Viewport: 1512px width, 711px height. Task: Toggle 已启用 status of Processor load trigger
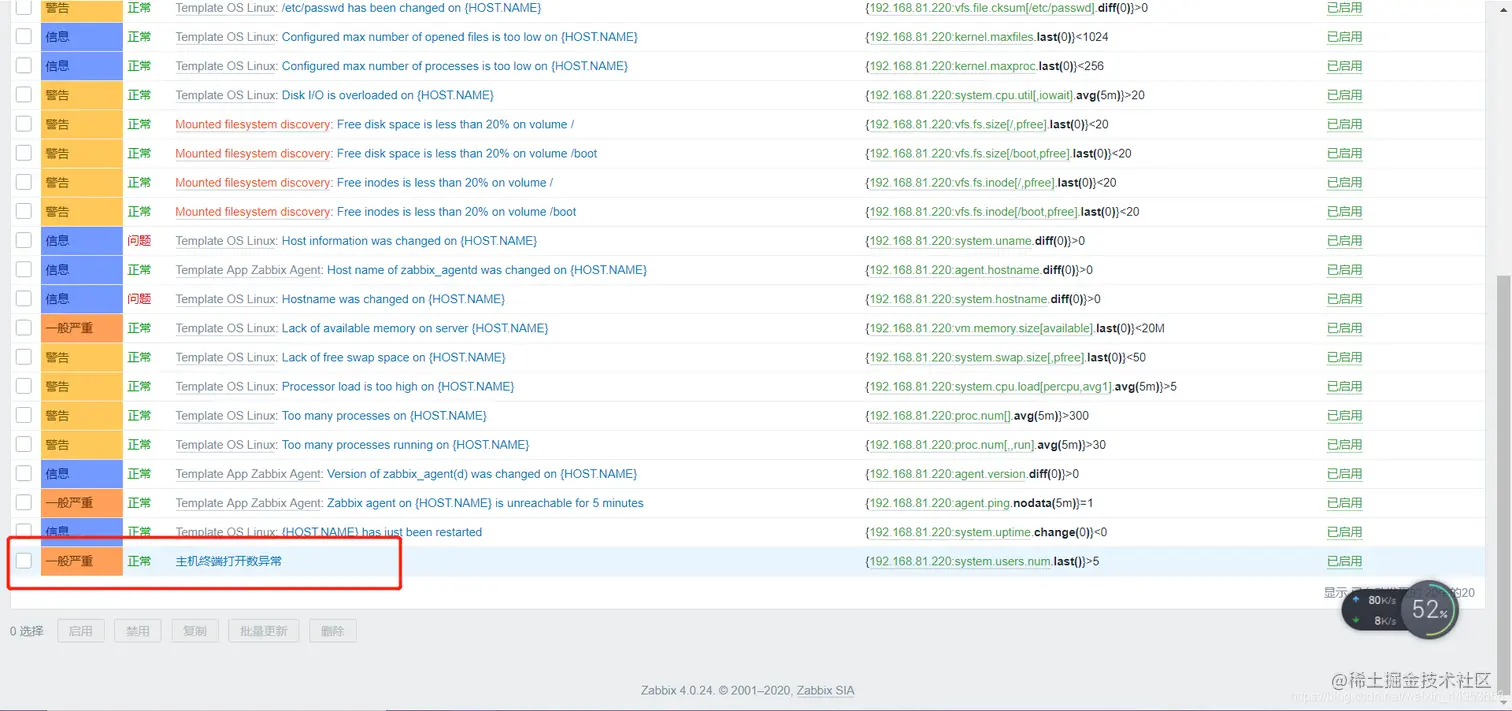coord(1344,386)
